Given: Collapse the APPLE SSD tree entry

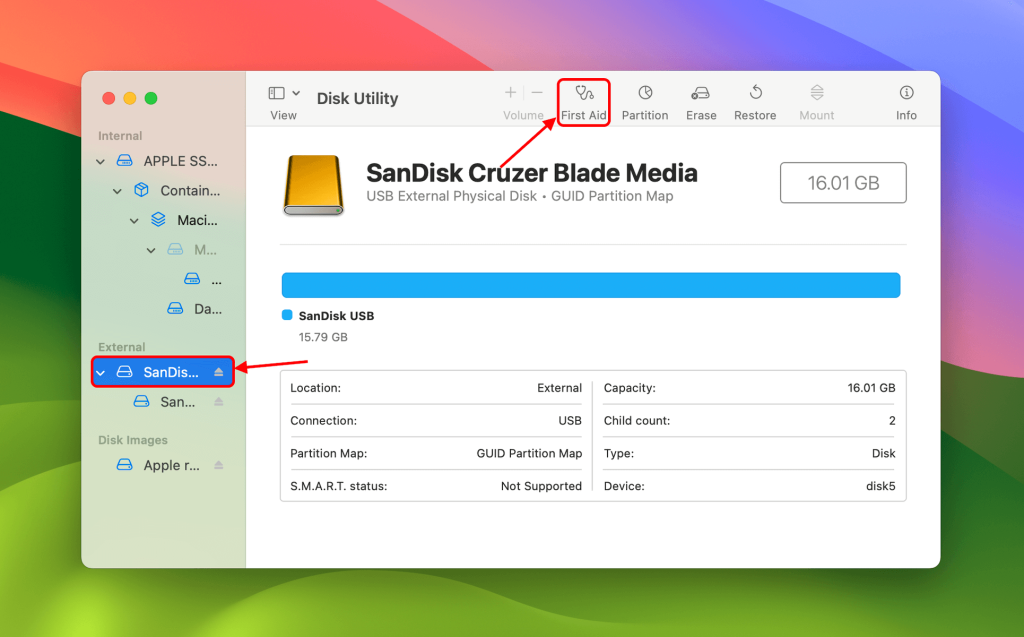Looking at the screenshot, I should 100,160.
